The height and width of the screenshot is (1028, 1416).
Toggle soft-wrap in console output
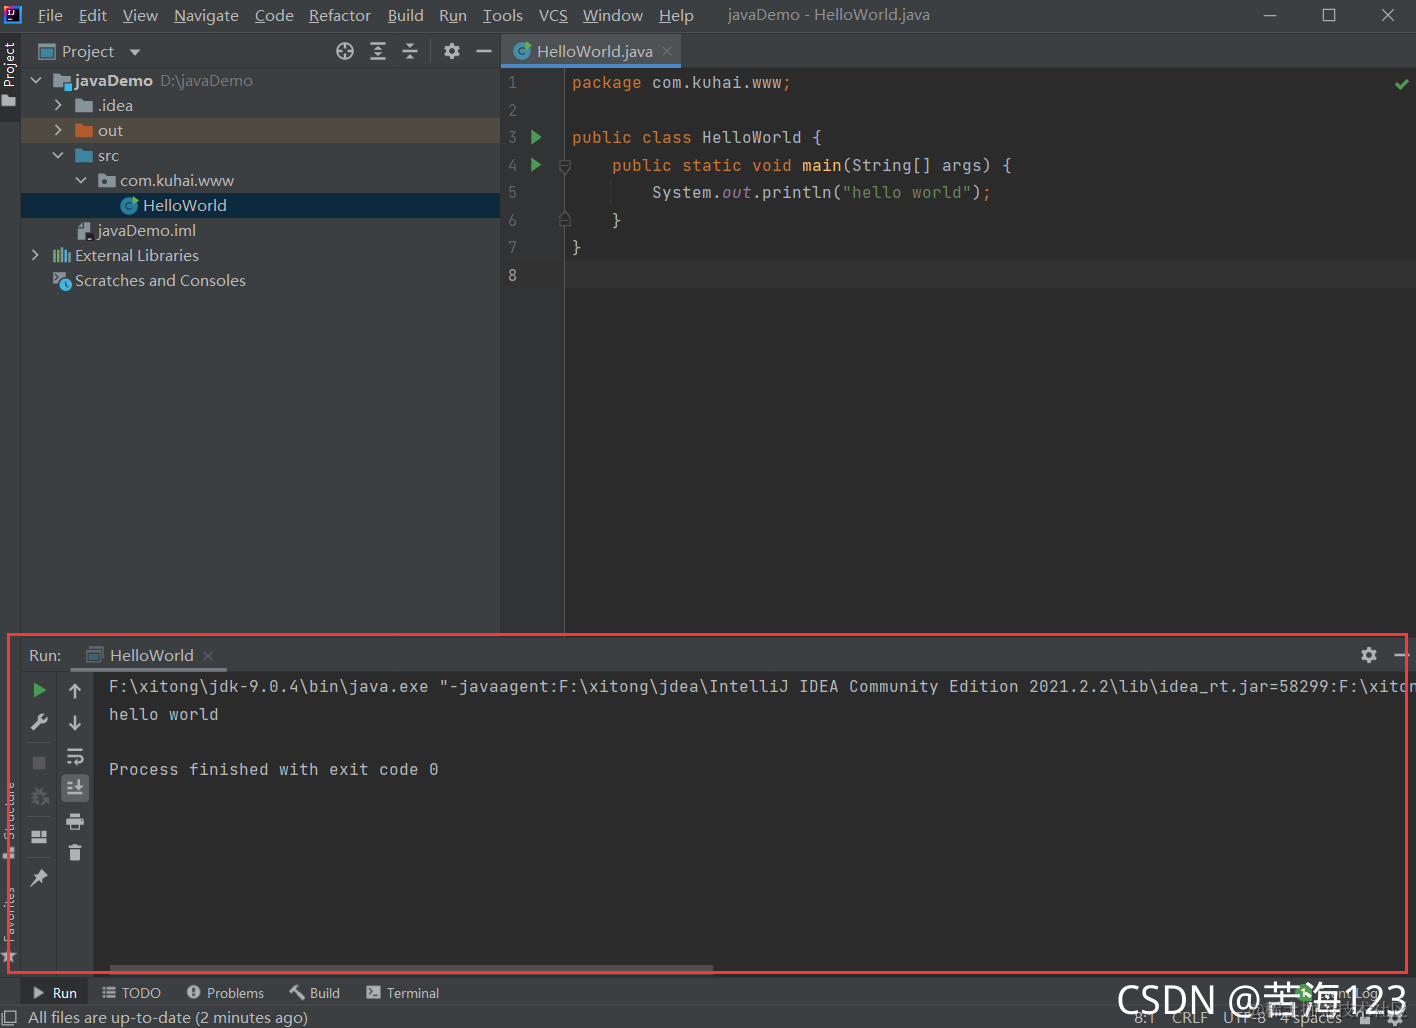click(75, 756)
